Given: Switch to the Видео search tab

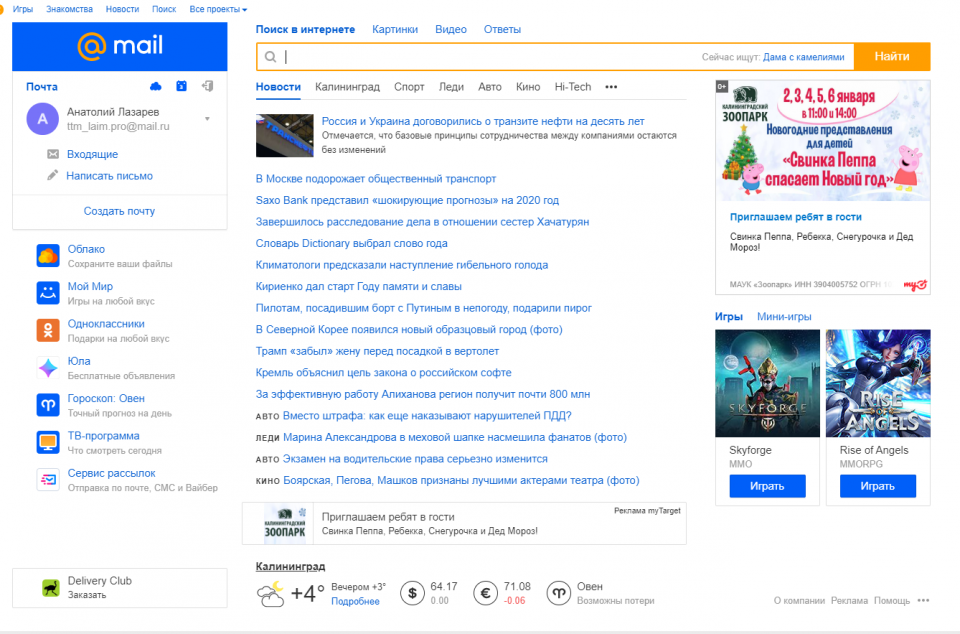Looking at the screenshot, I should click(451, 29).
